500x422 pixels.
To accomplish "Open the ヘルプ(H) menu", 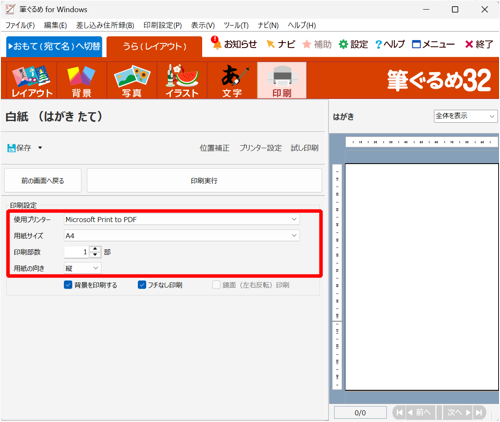I will [302, 25].
